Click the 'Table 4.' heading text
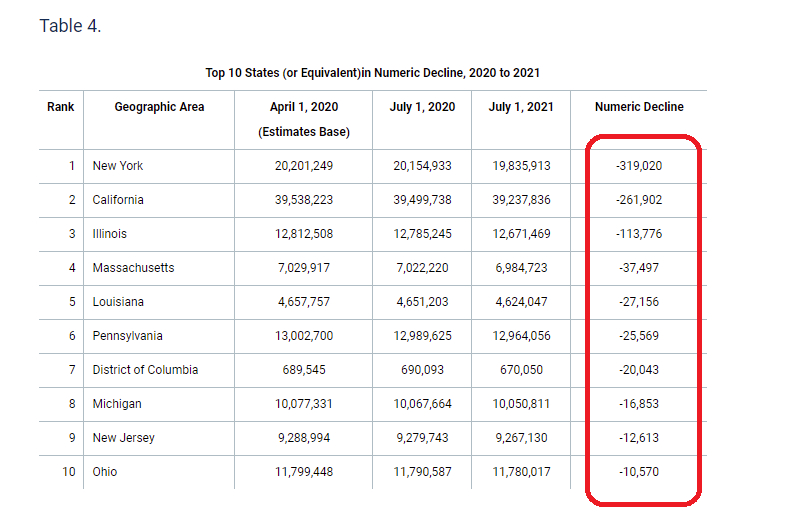Image resolution: width=797 pixels, height=517 pixels. [70, 26]
